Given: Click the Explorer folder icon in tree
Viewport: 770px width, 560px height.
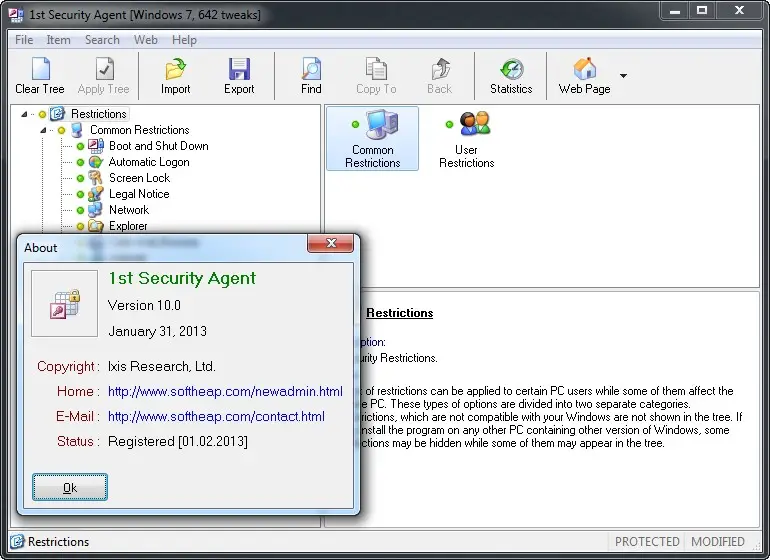Looking at the screenshot, I should [x=96, y=226].
